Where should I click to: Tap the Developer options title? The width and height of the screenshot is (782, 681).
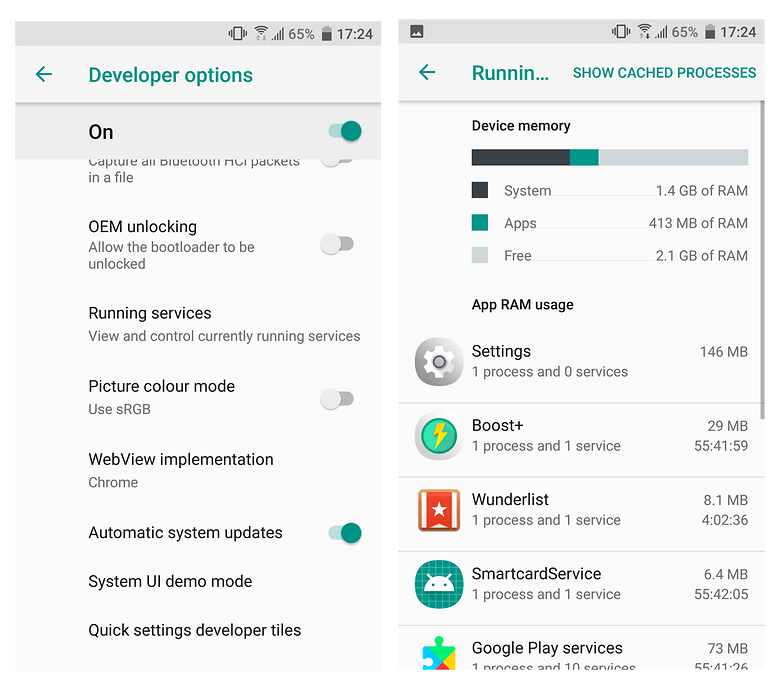pyautogui.click(x=171, y=75)
